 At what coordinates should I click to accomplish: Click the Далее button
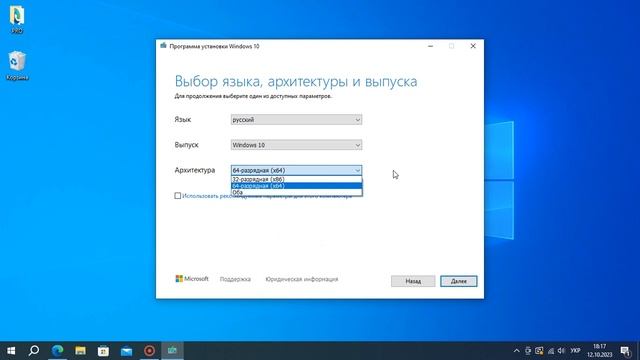[458, 281]
